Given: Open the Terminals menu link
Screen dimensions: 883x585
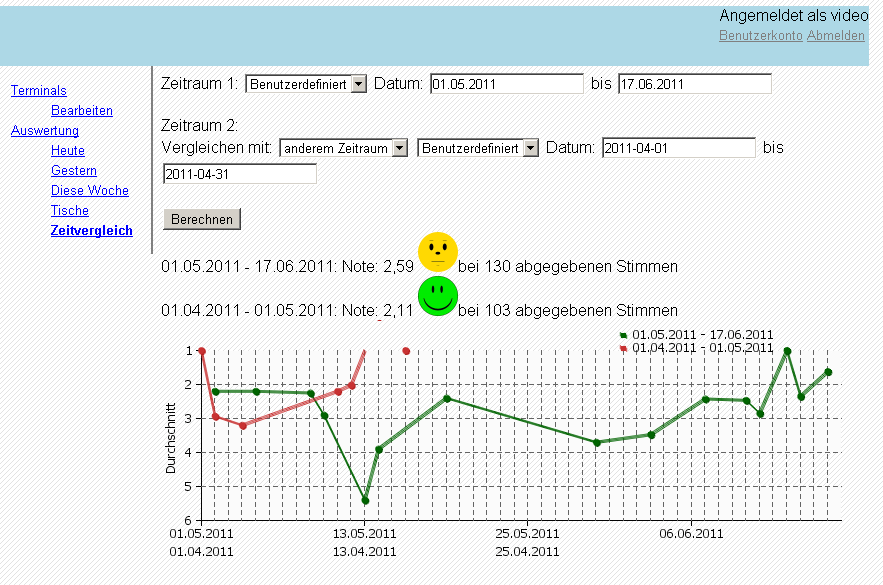Looking at the screenshot, I should [39, 91].
